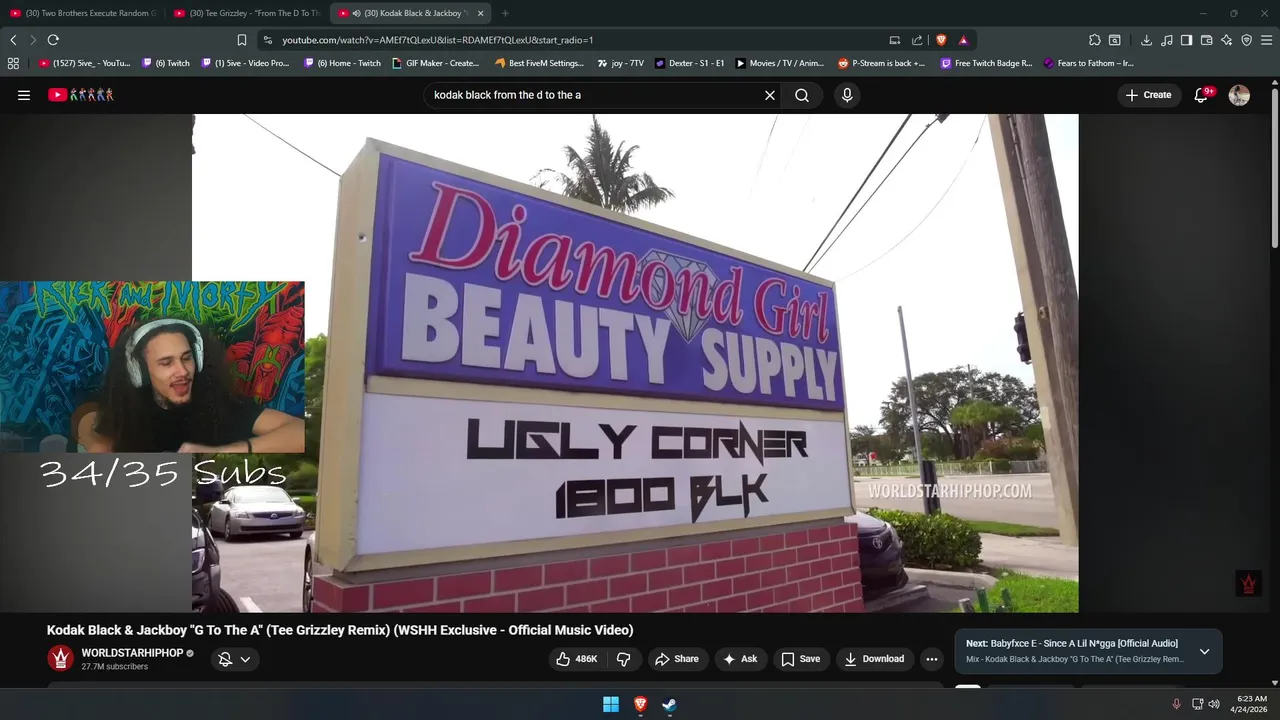Open Movies / TV / Anime bookmark

780,63
